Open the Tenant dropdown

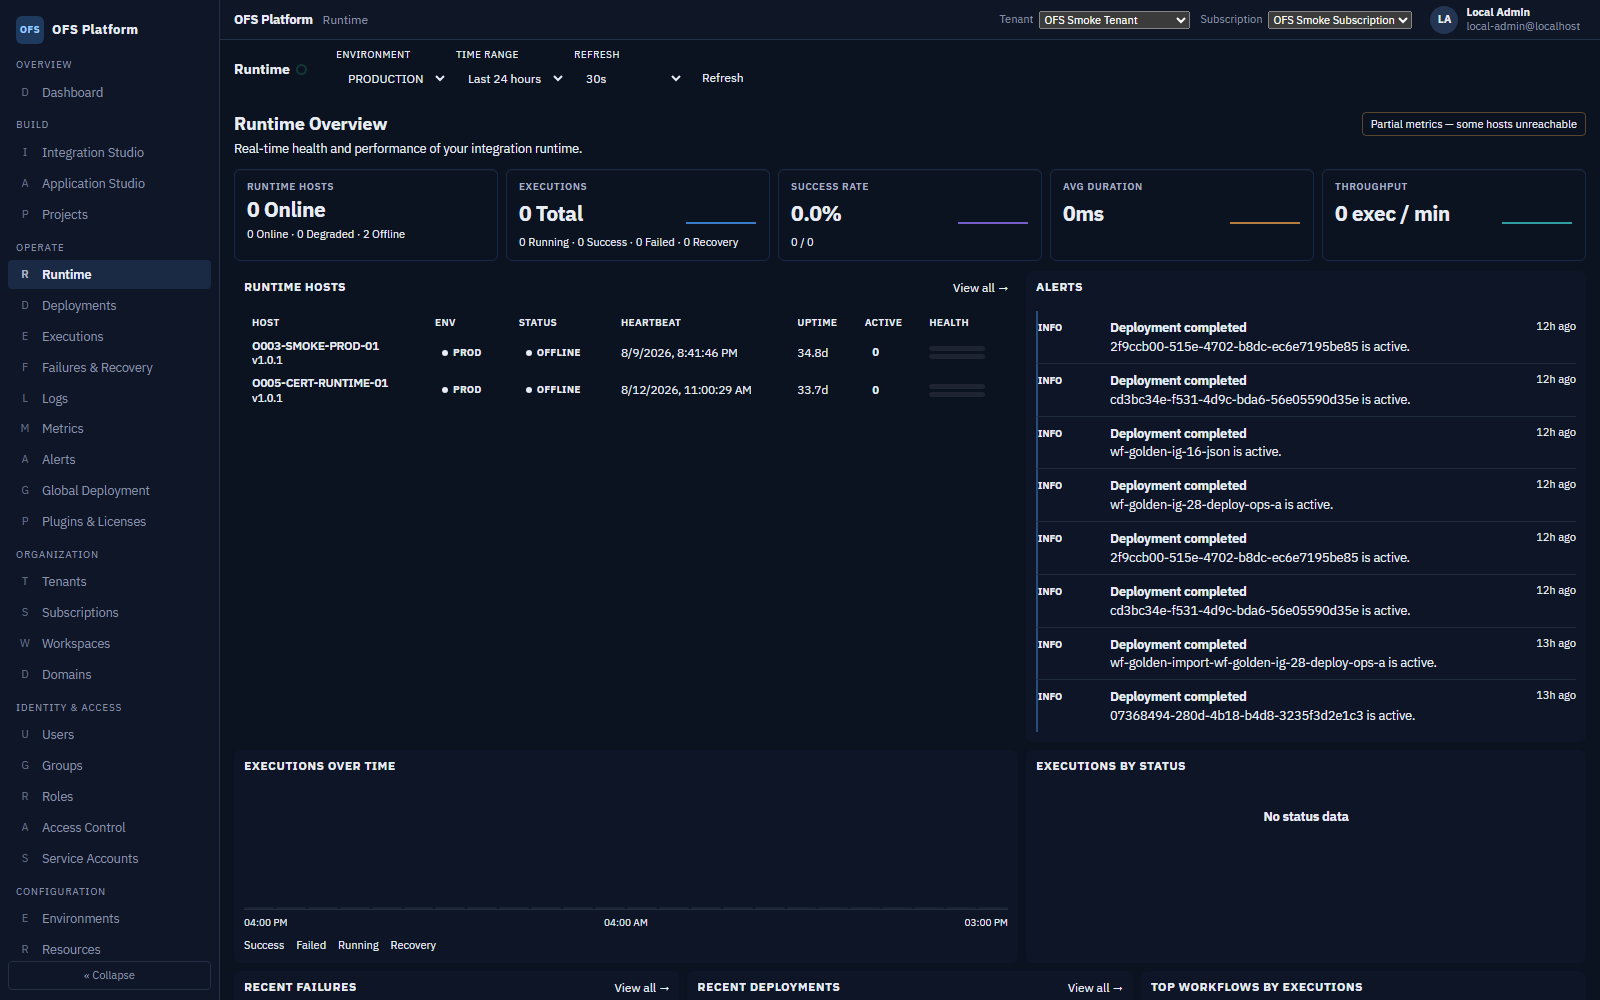(x=1114, y=20)
